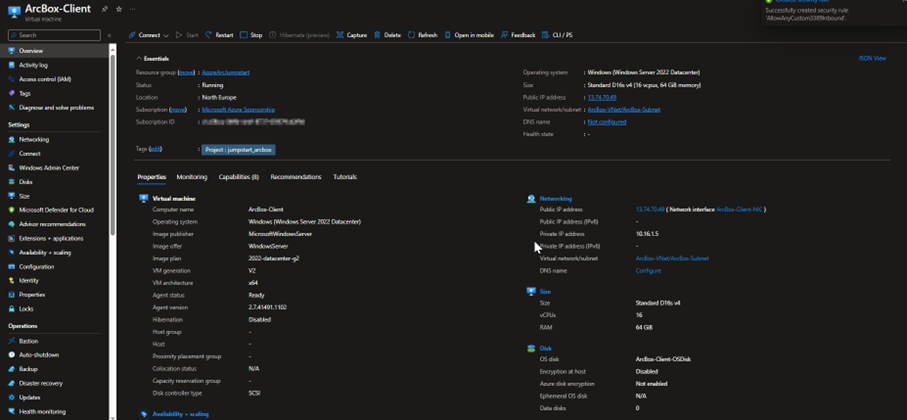
Task: Open the more options ellipsis menu
Action: [x=131, y=9]
